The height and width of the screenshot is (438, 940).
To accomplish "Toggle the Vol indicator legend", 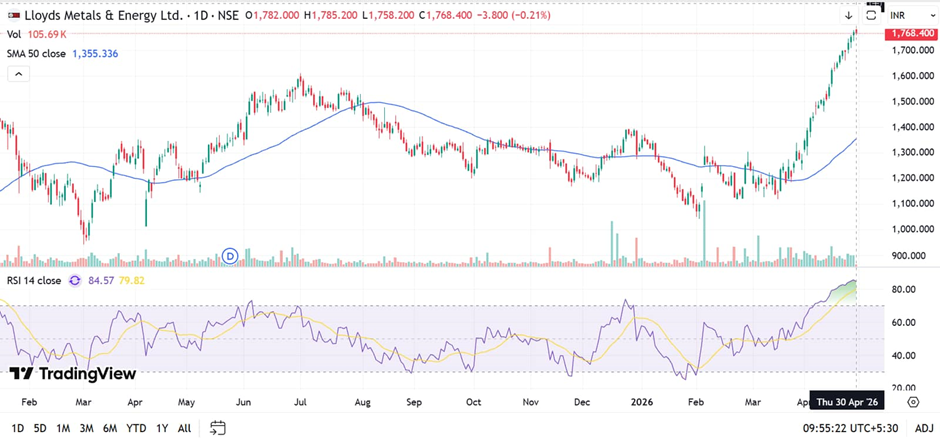I will pyautogui.click(x=15, y=34).
